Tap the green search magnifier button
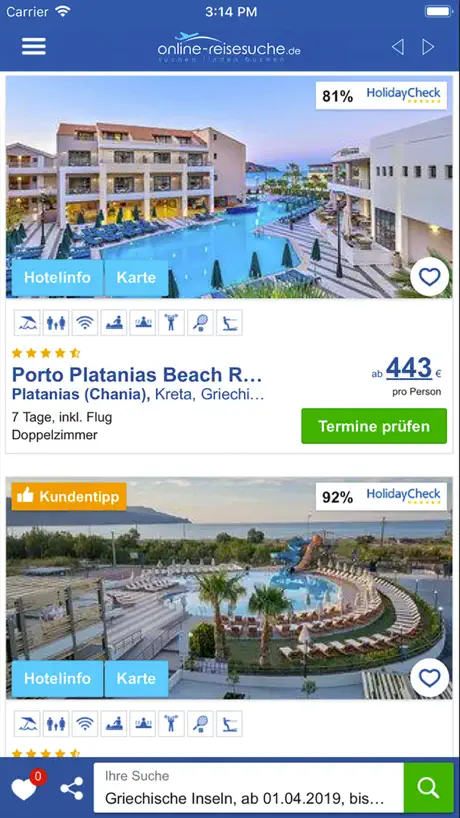Screen dimensions: 460x818 pyautogui.click(x=429, y=788)
